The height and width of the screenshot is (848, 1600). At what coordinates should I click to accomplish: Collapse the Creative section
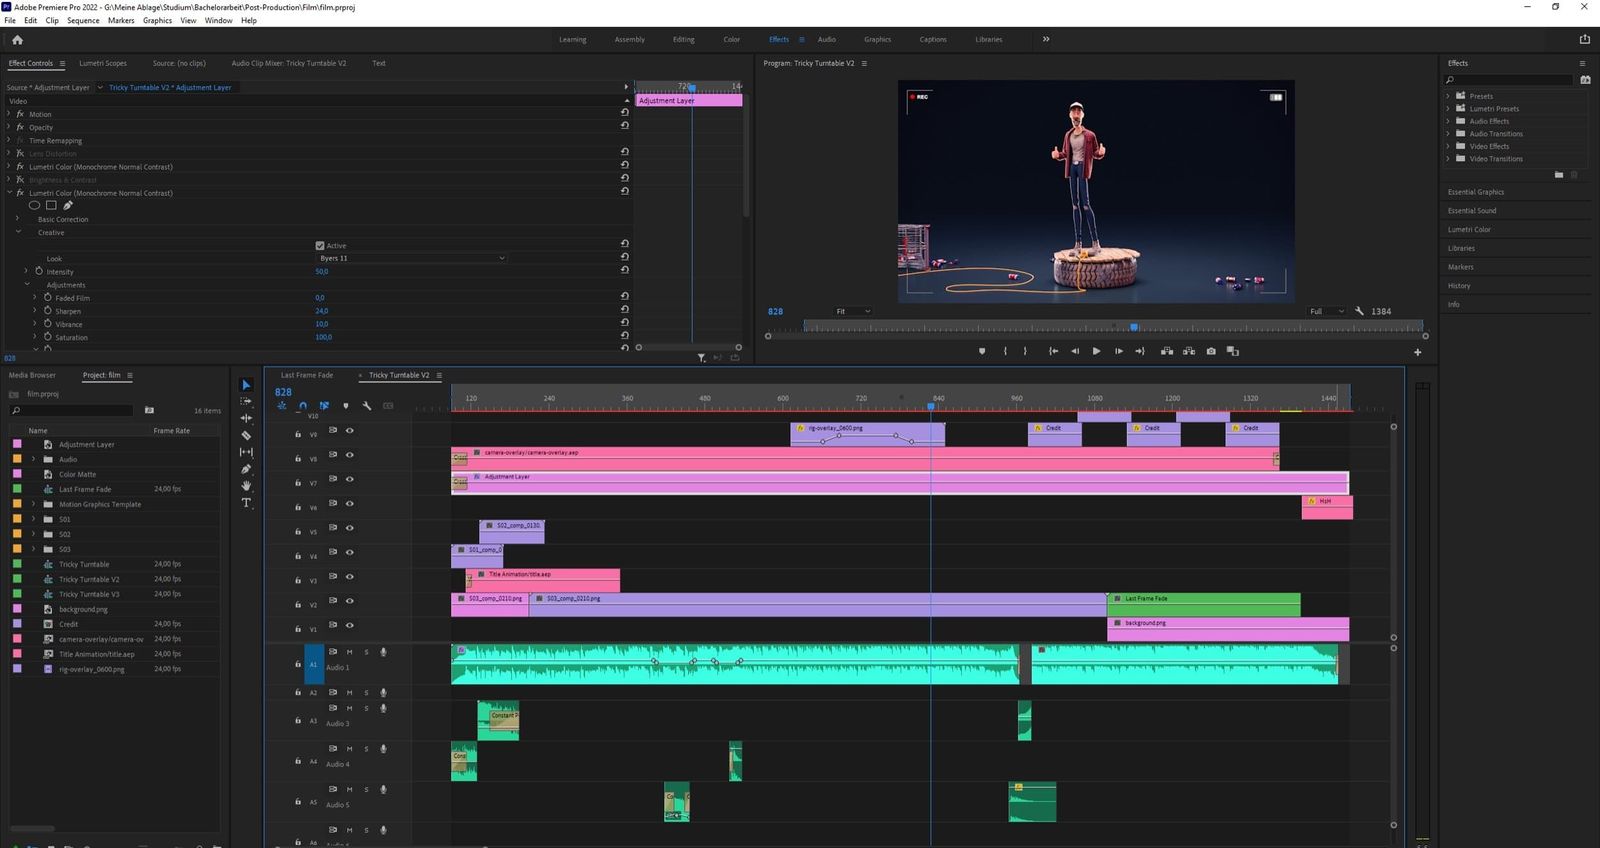coord(18,232)
